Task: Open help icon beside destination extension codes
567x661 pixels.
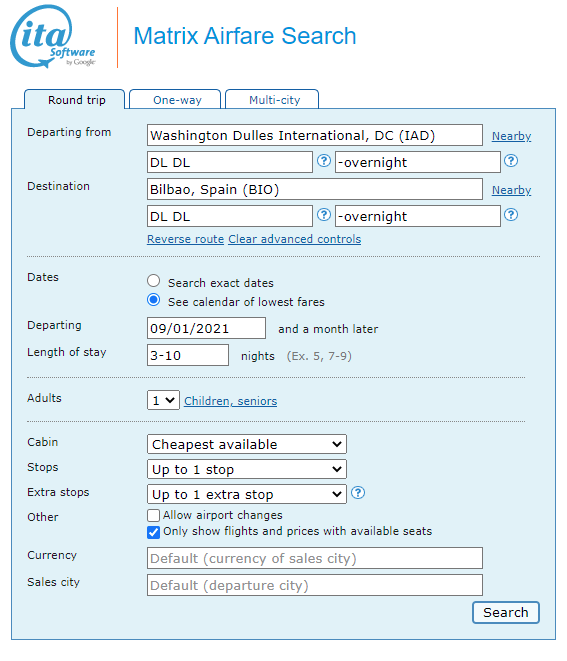Action: coord(511,215)
